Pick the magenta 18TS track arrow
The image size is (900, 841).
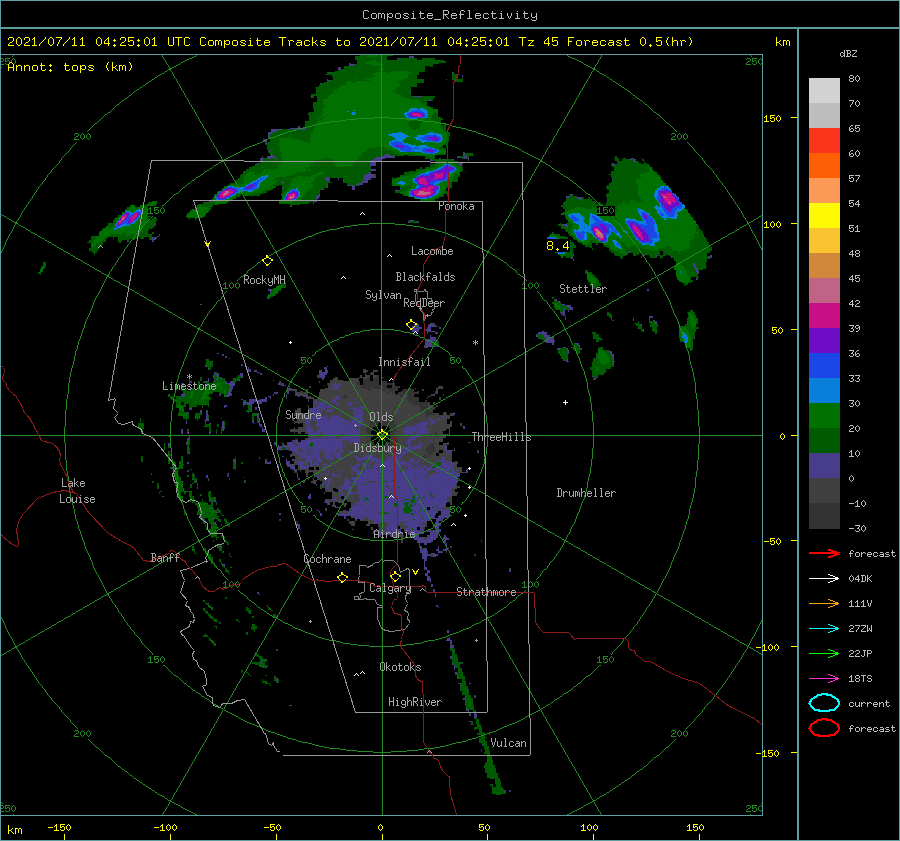point(824,679)
